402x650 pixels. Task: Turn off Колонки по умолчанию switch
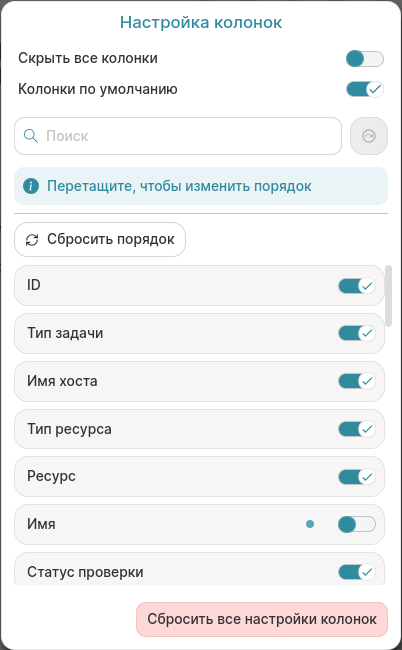point(365,89)
